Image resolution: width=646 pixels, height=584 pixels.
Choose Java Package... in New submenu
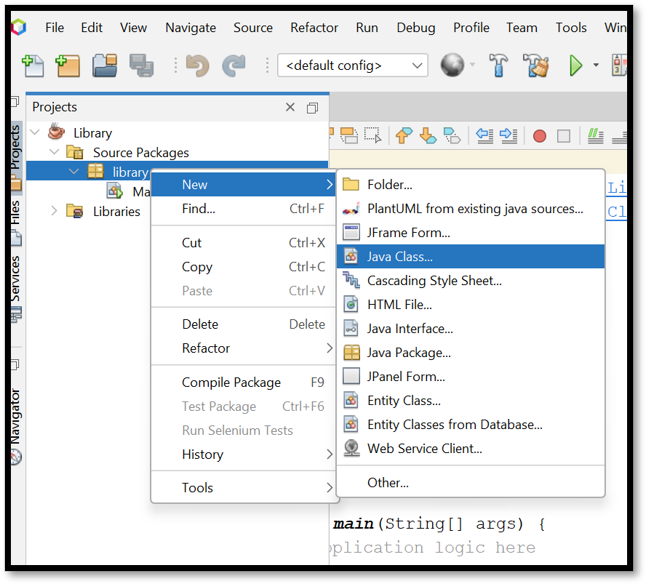coord(471,353)
